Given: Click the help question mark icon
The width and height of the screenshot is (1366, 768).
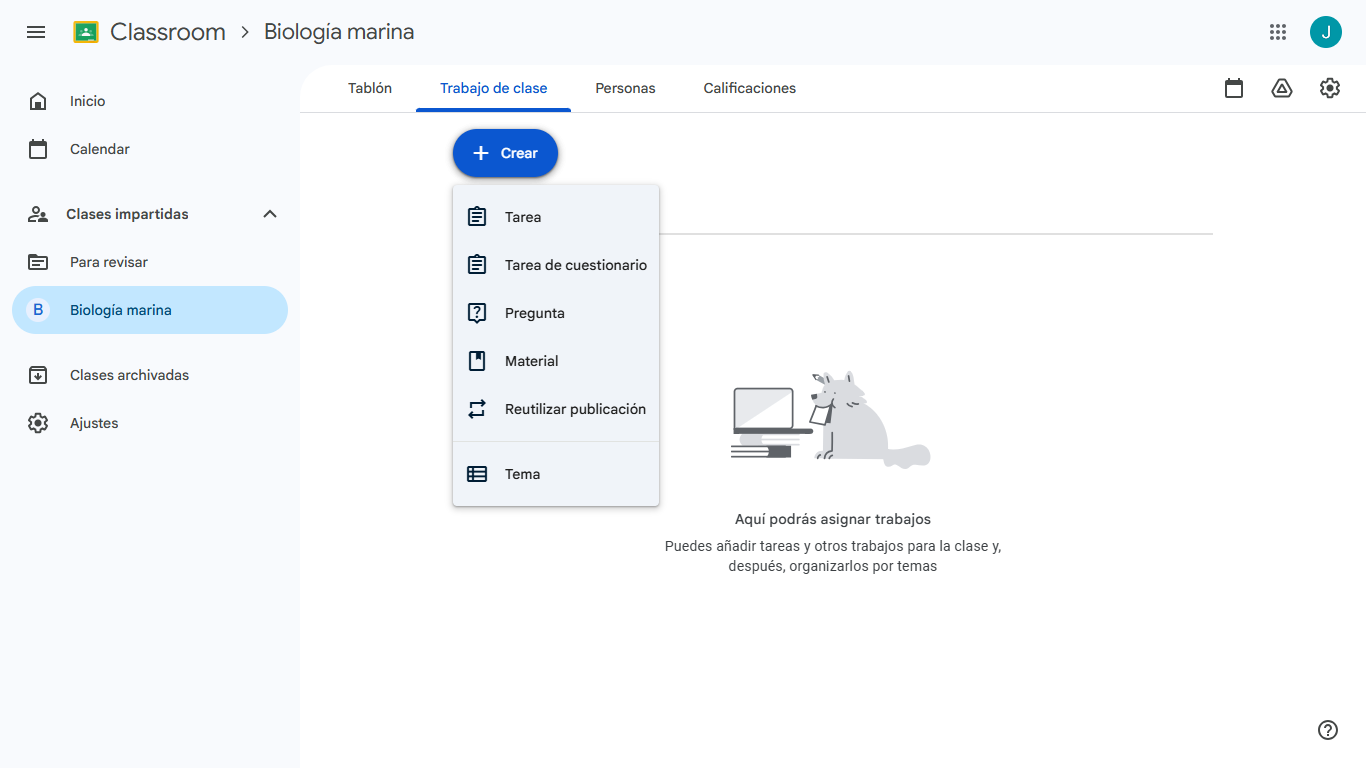Looking at the screenshot, I should pos(1327,730).
